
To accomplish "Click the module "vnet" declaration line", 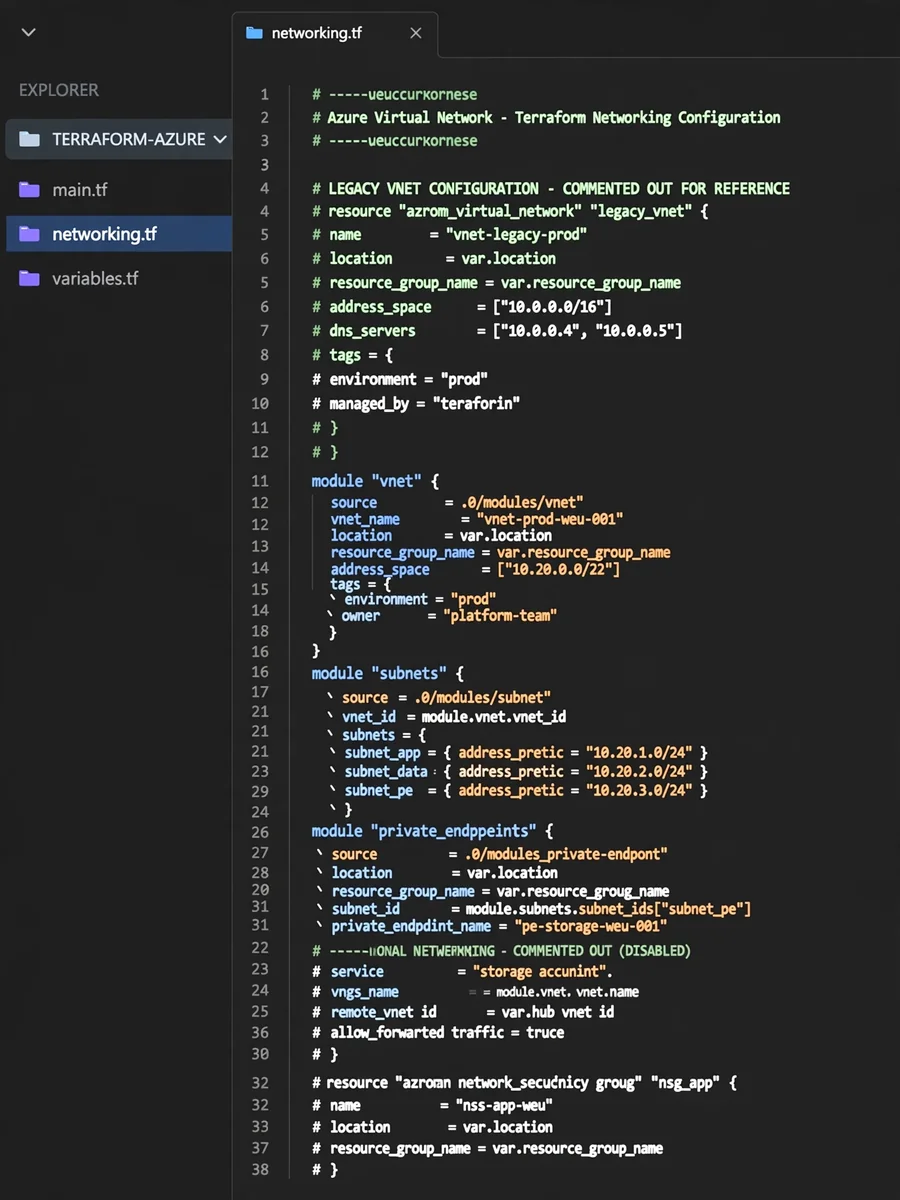I will point(375,481).
